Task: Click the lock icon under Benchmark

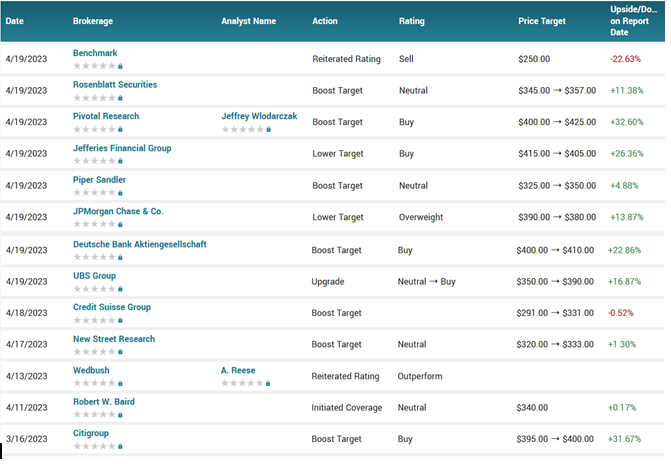Action: click(x=120, y=66)
